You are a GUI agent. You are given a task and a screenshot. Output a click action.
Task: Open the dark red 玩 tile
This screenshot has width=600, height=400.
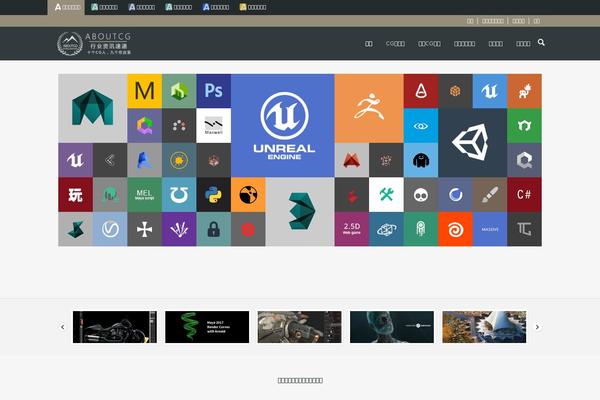click(x=75, y=194)
